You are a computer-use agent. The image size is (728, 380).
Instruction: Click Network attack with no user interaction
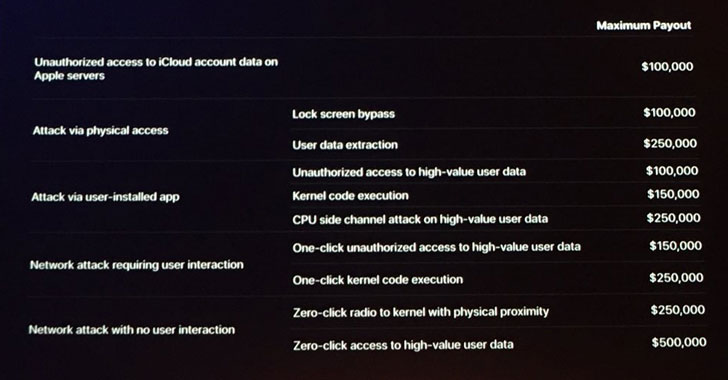pos(132,330)
